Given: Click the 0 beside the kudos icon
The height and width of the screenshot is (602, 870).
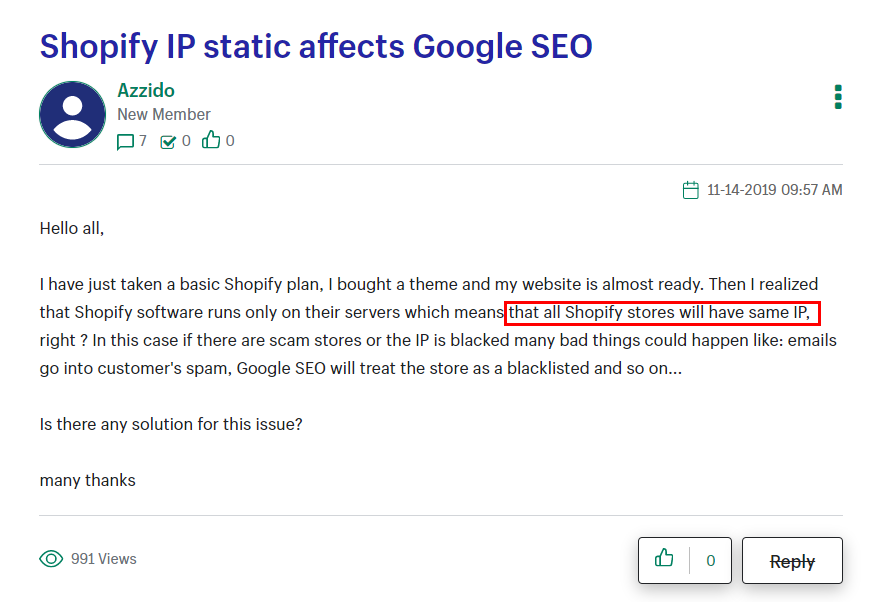Looking at the screenshot, I should click(x=229, y=140).
